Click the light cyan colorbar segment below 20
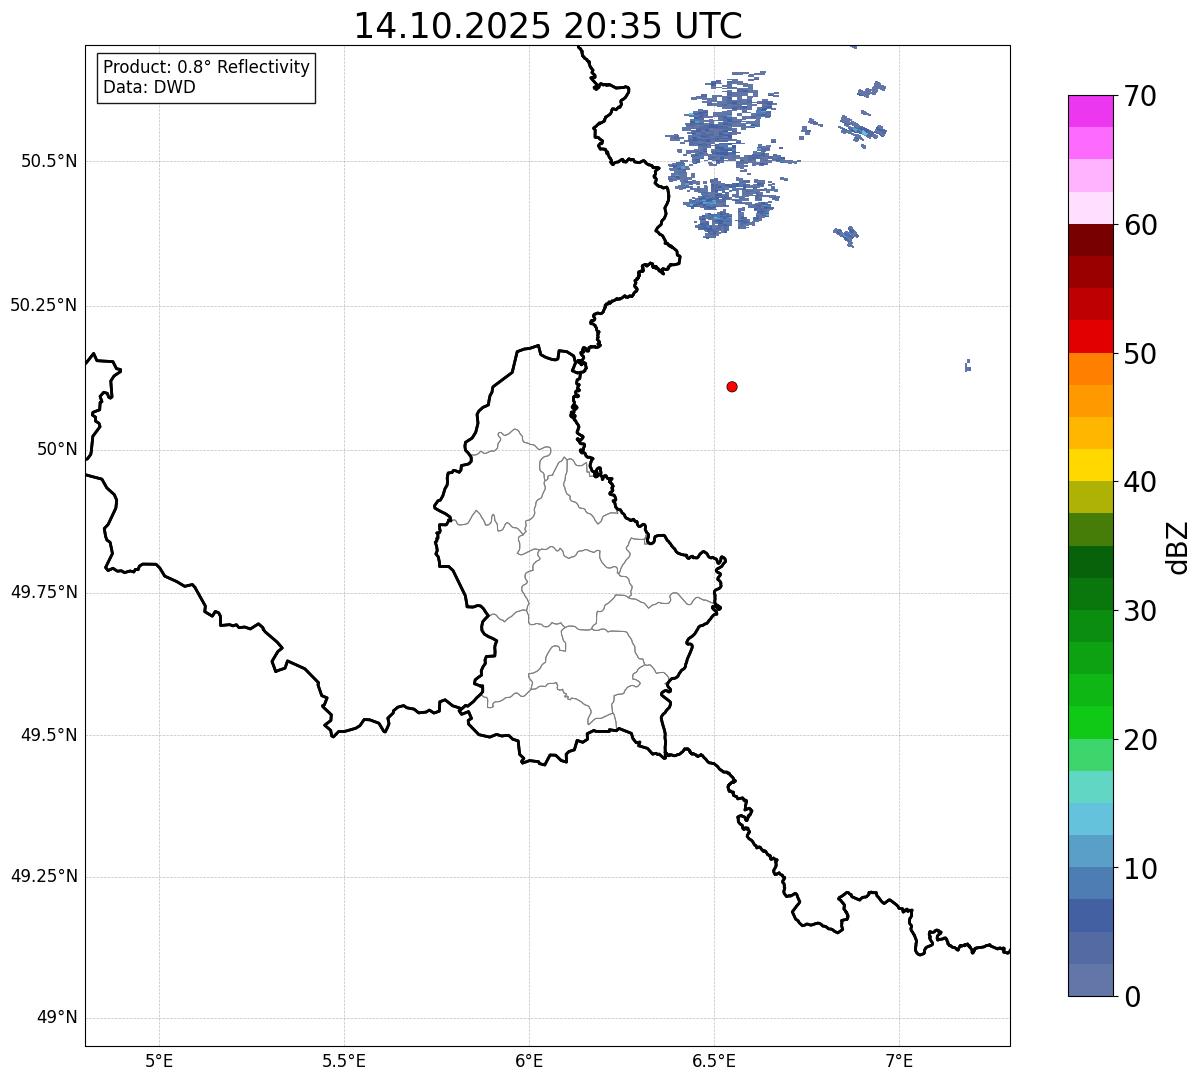 (x=1090, y=787)
